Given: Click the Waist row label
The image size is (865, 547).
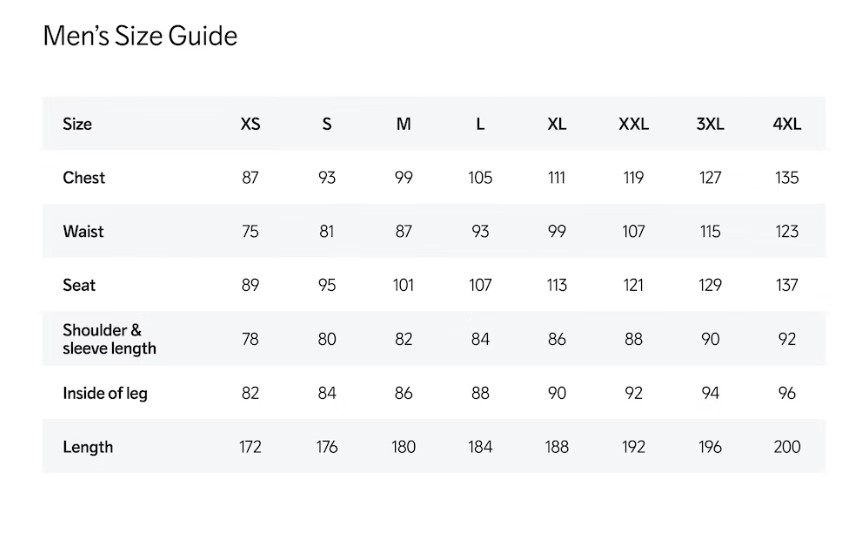Looking at the screenshot, I should [x=83, y=232].
